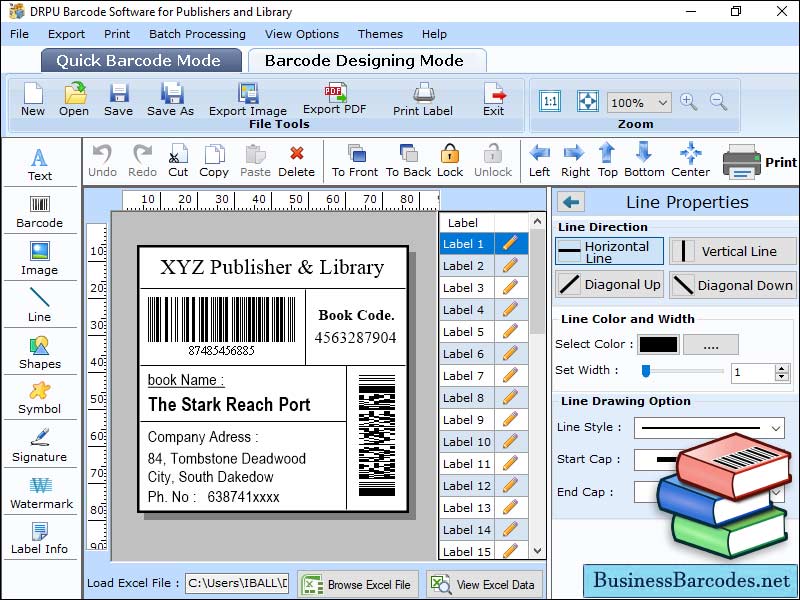Viewport: 800px width, 600px height.
Task: Switch to the Barcode Designing Mode tab
Action: [364, 60]
